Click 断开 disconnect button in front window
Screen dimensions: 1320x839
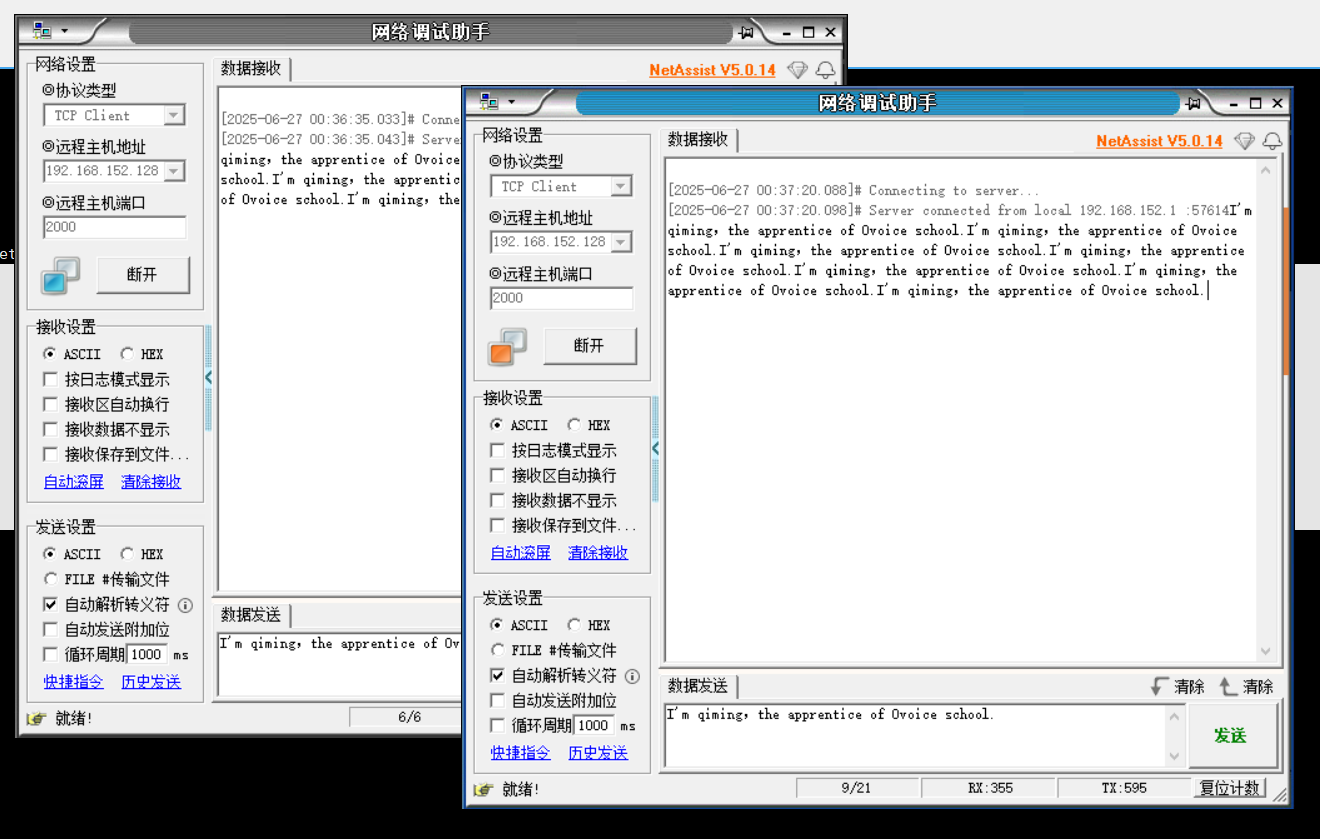tap(589, 346)
